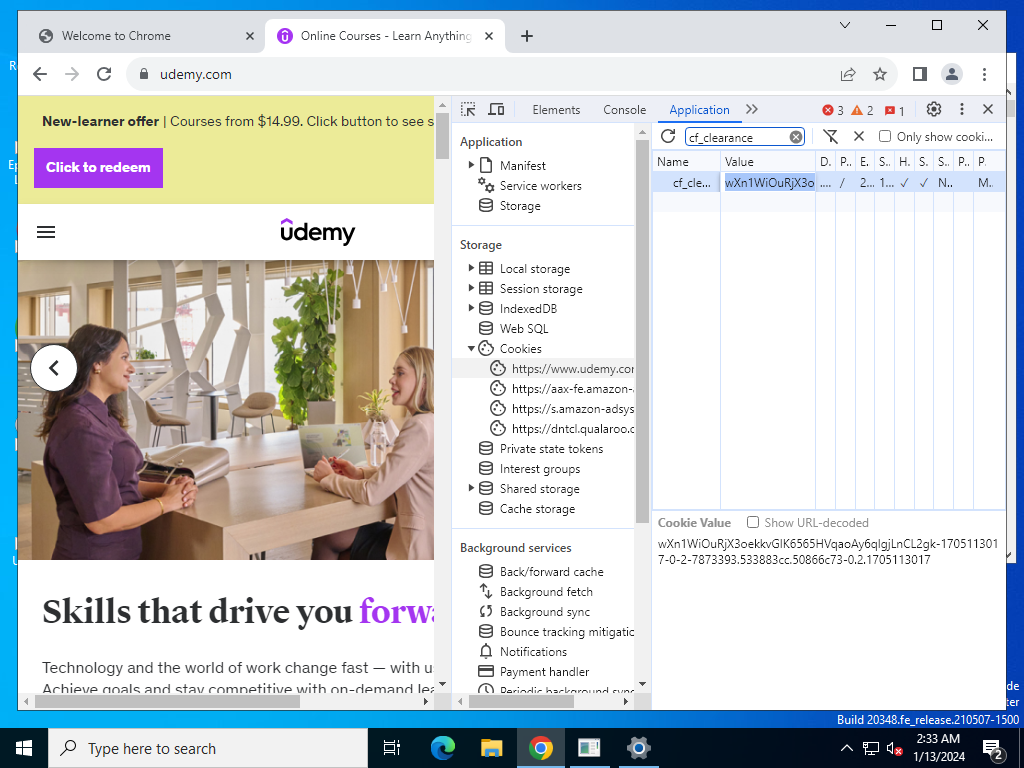Clear the cf_clearance filter text

coord(795,137)
